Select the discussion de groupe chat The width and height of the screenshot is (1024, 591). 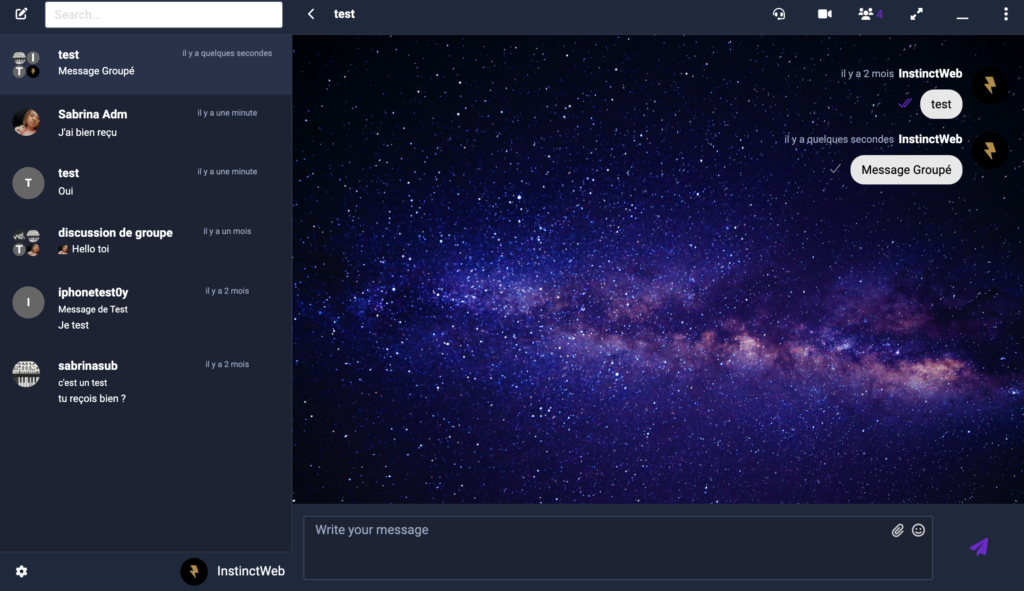tap(145, 241)
